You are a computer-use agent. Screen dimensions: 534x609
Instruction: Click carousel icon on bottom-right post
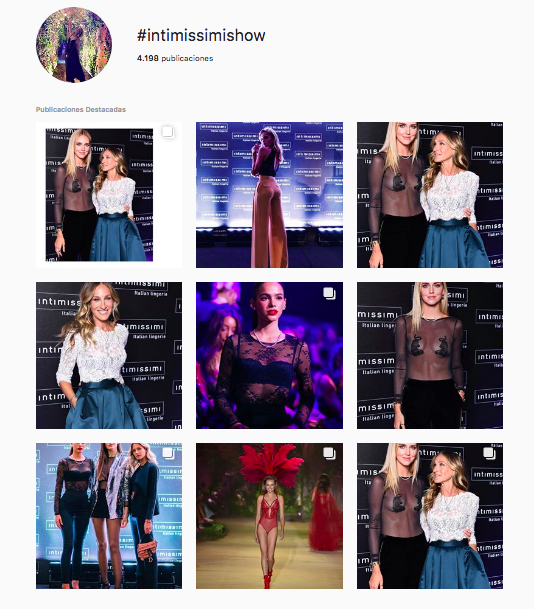pyautogui.click(x=489, y=453)
